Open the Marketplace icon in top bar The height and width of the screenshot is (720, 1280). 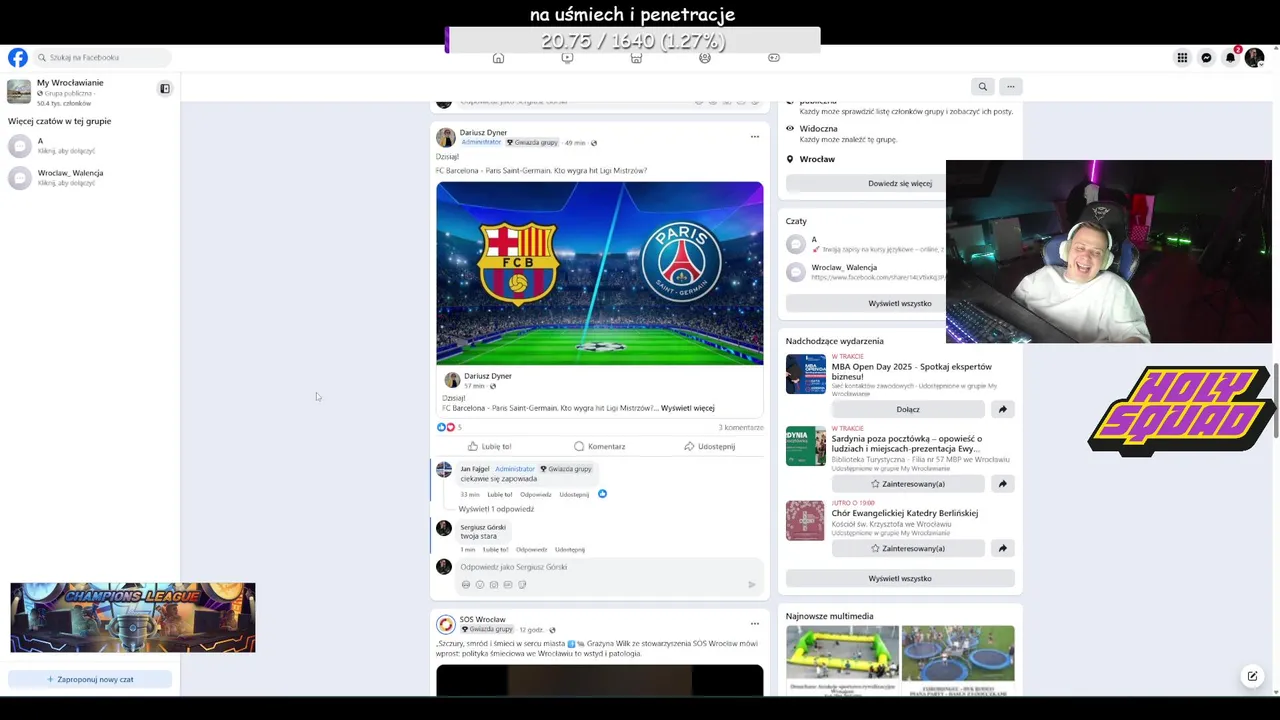pos(636,58)
